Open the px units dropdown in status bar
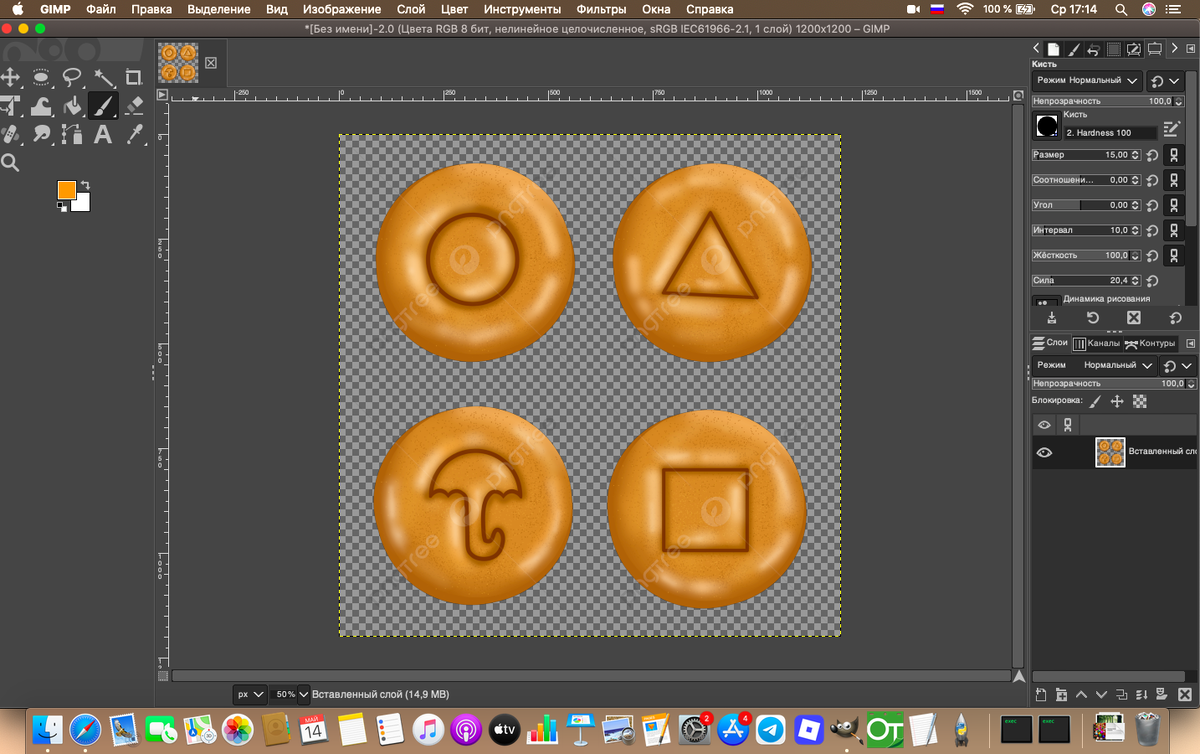The width and height of the screenshot is (1200, 754). tap(250, 694)
